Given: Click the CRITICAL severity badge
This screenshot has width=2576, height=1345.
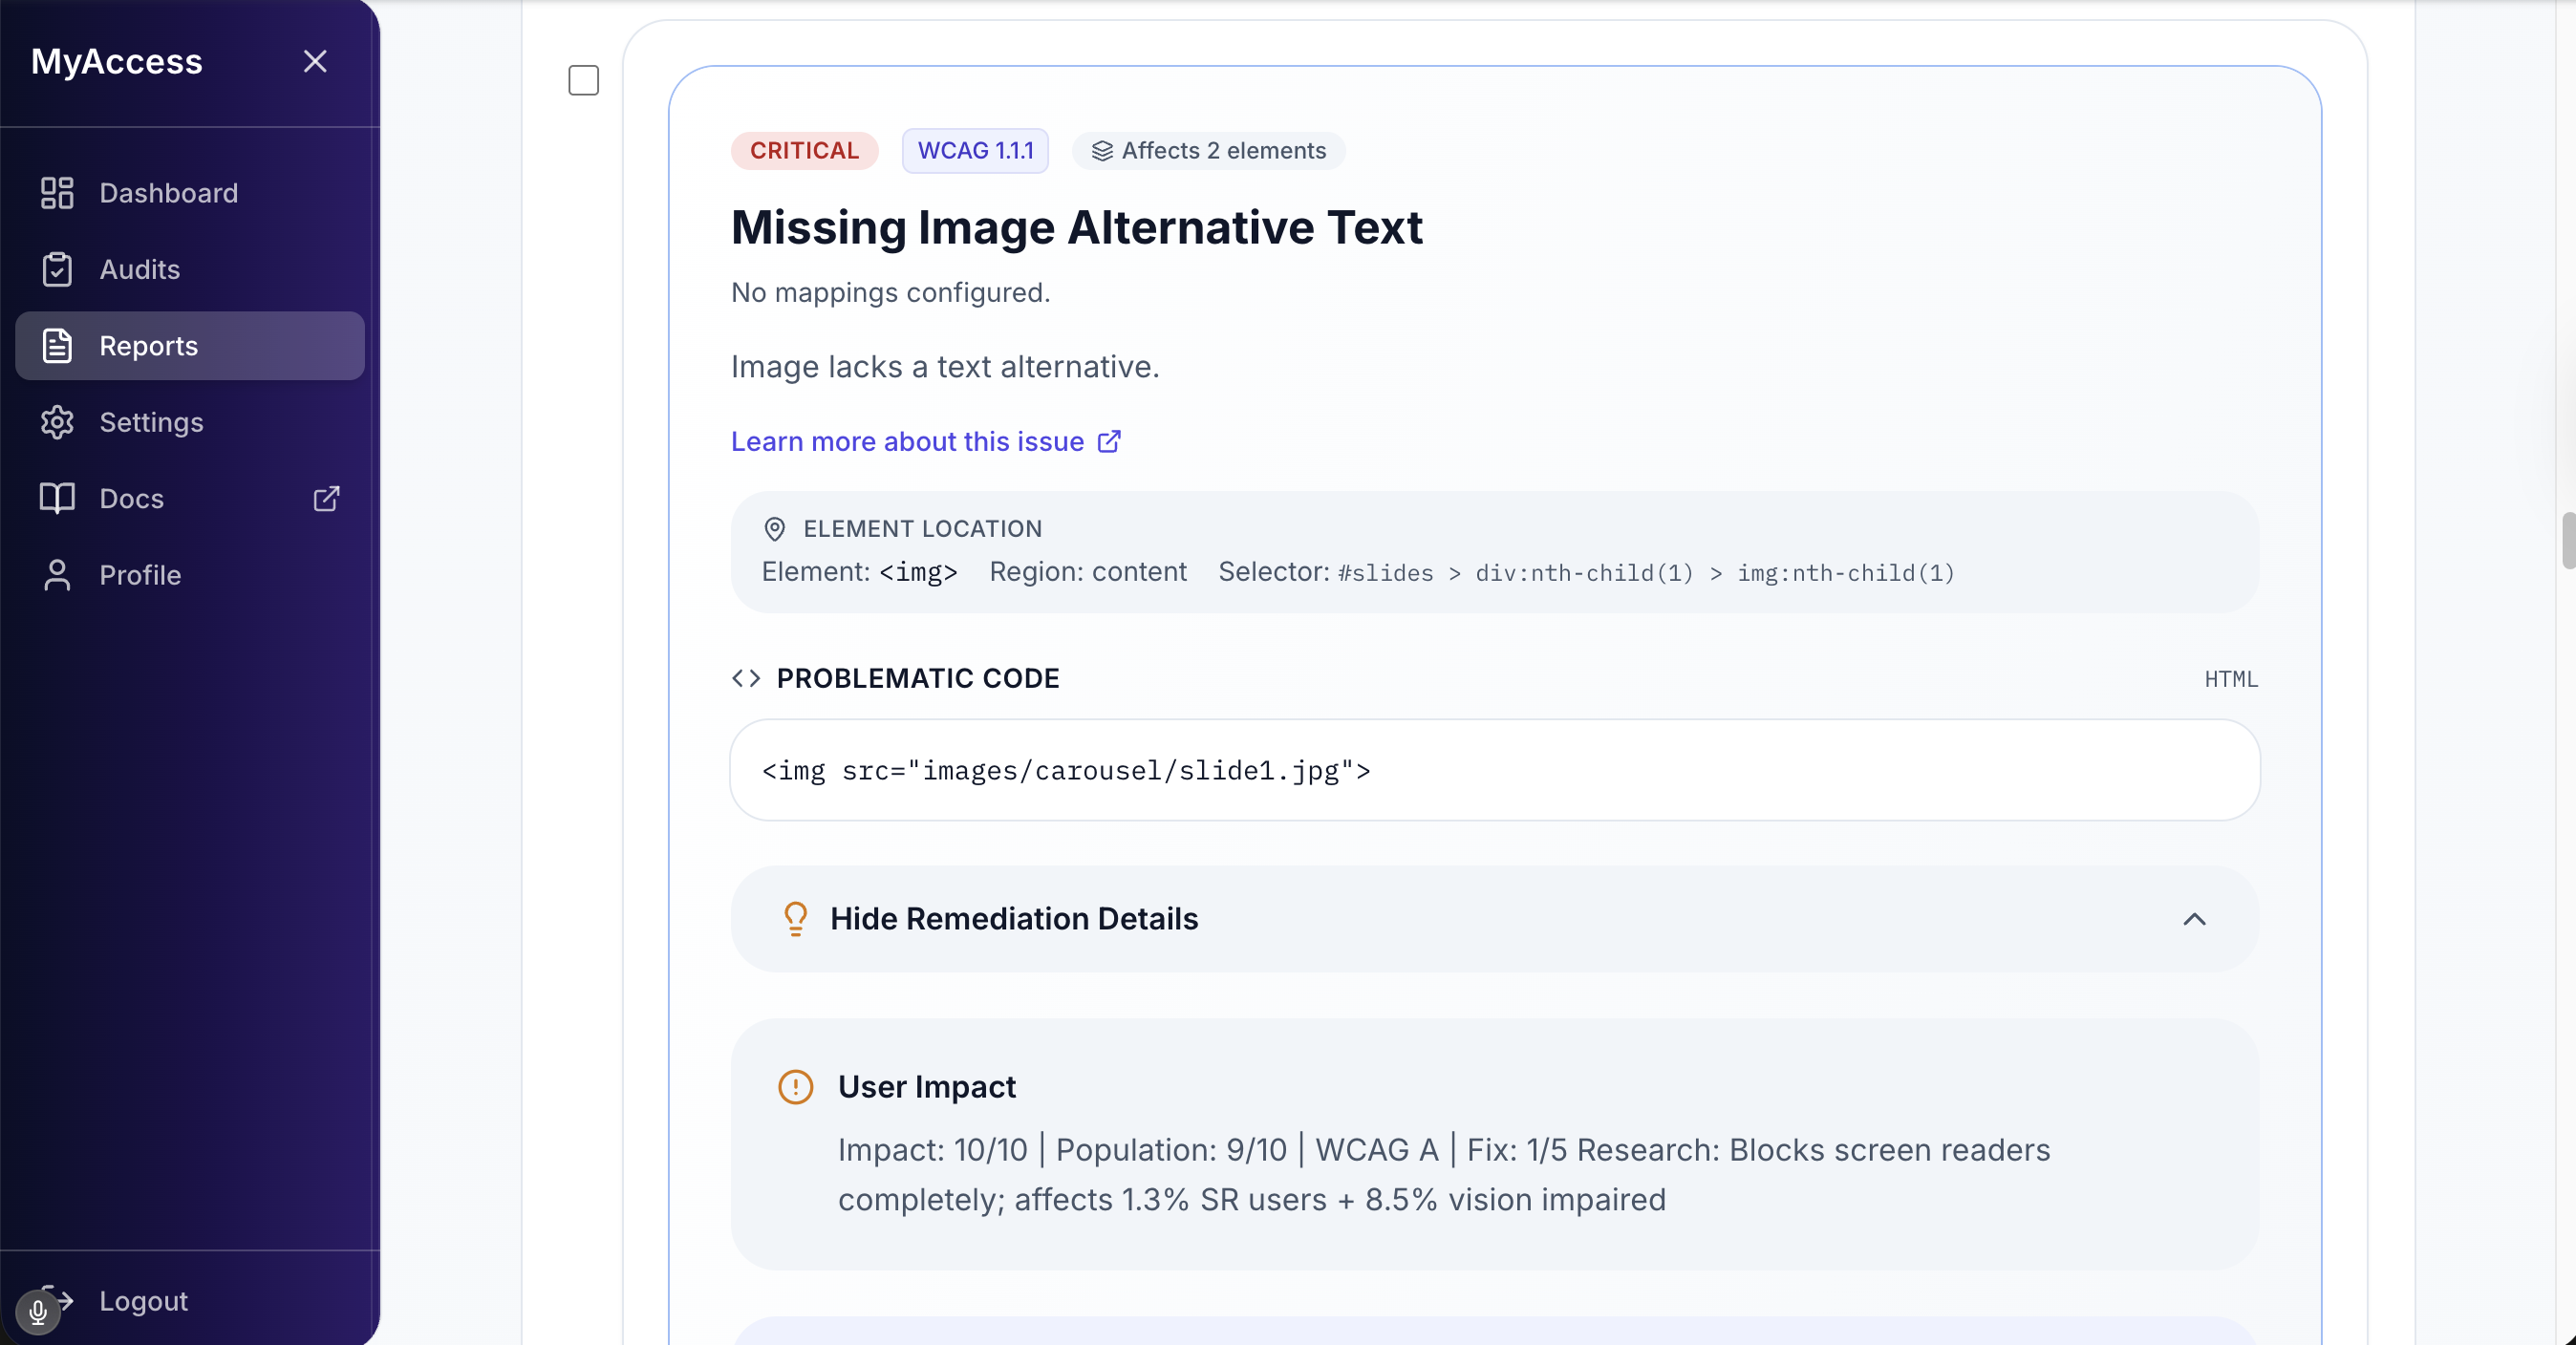Looking at the screenshot, I should click(804, 150).
